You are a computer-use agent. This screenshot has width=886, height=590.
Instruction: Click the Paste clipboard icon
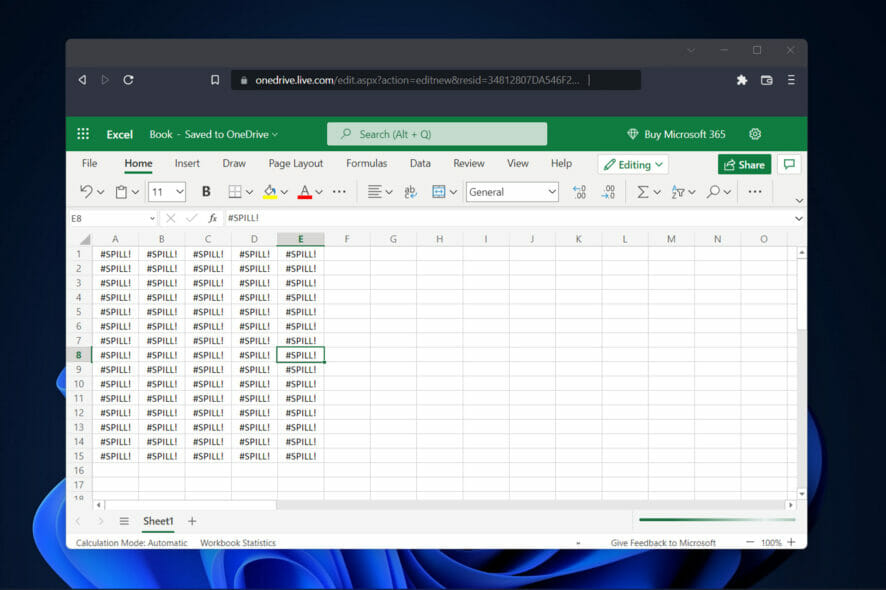coord(121,192)
